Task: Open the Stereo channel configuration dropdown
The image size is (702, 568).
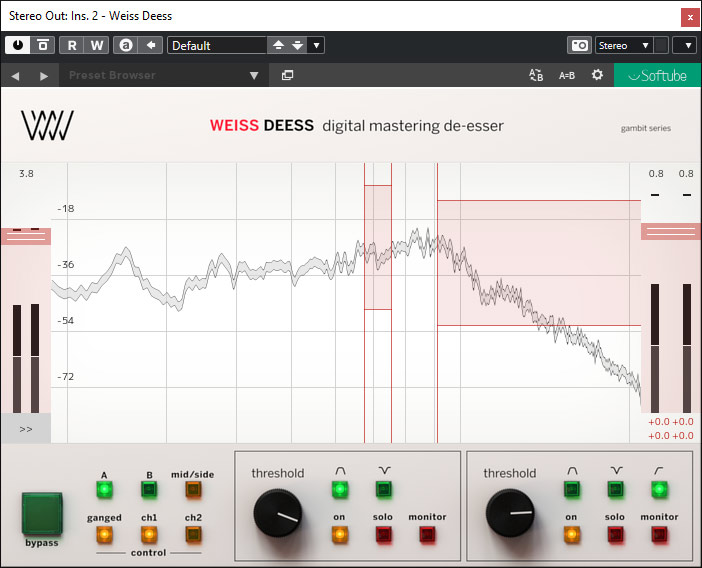Action: [623, 45]
